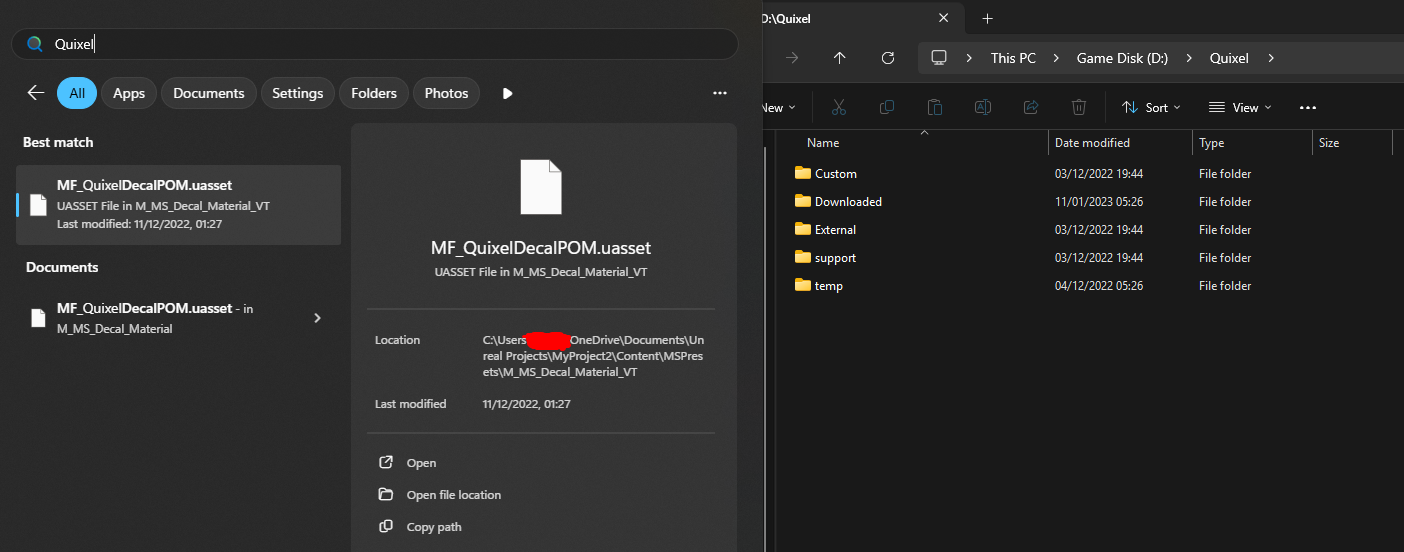
Task: Select the temp folder row
Action: click(1090, 285)
